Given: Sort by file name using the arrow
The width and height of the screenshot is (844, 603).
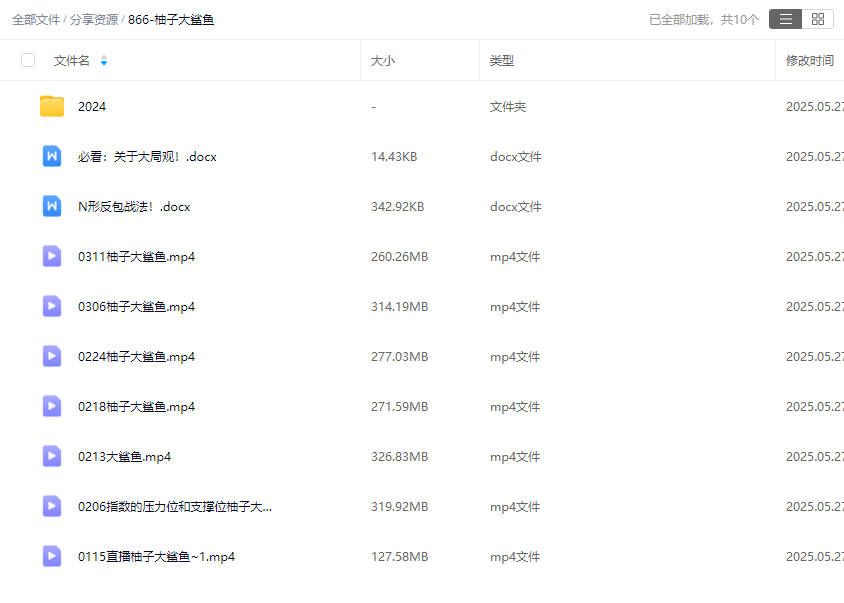Looking at the screenshot, I should tap(104, 60).
